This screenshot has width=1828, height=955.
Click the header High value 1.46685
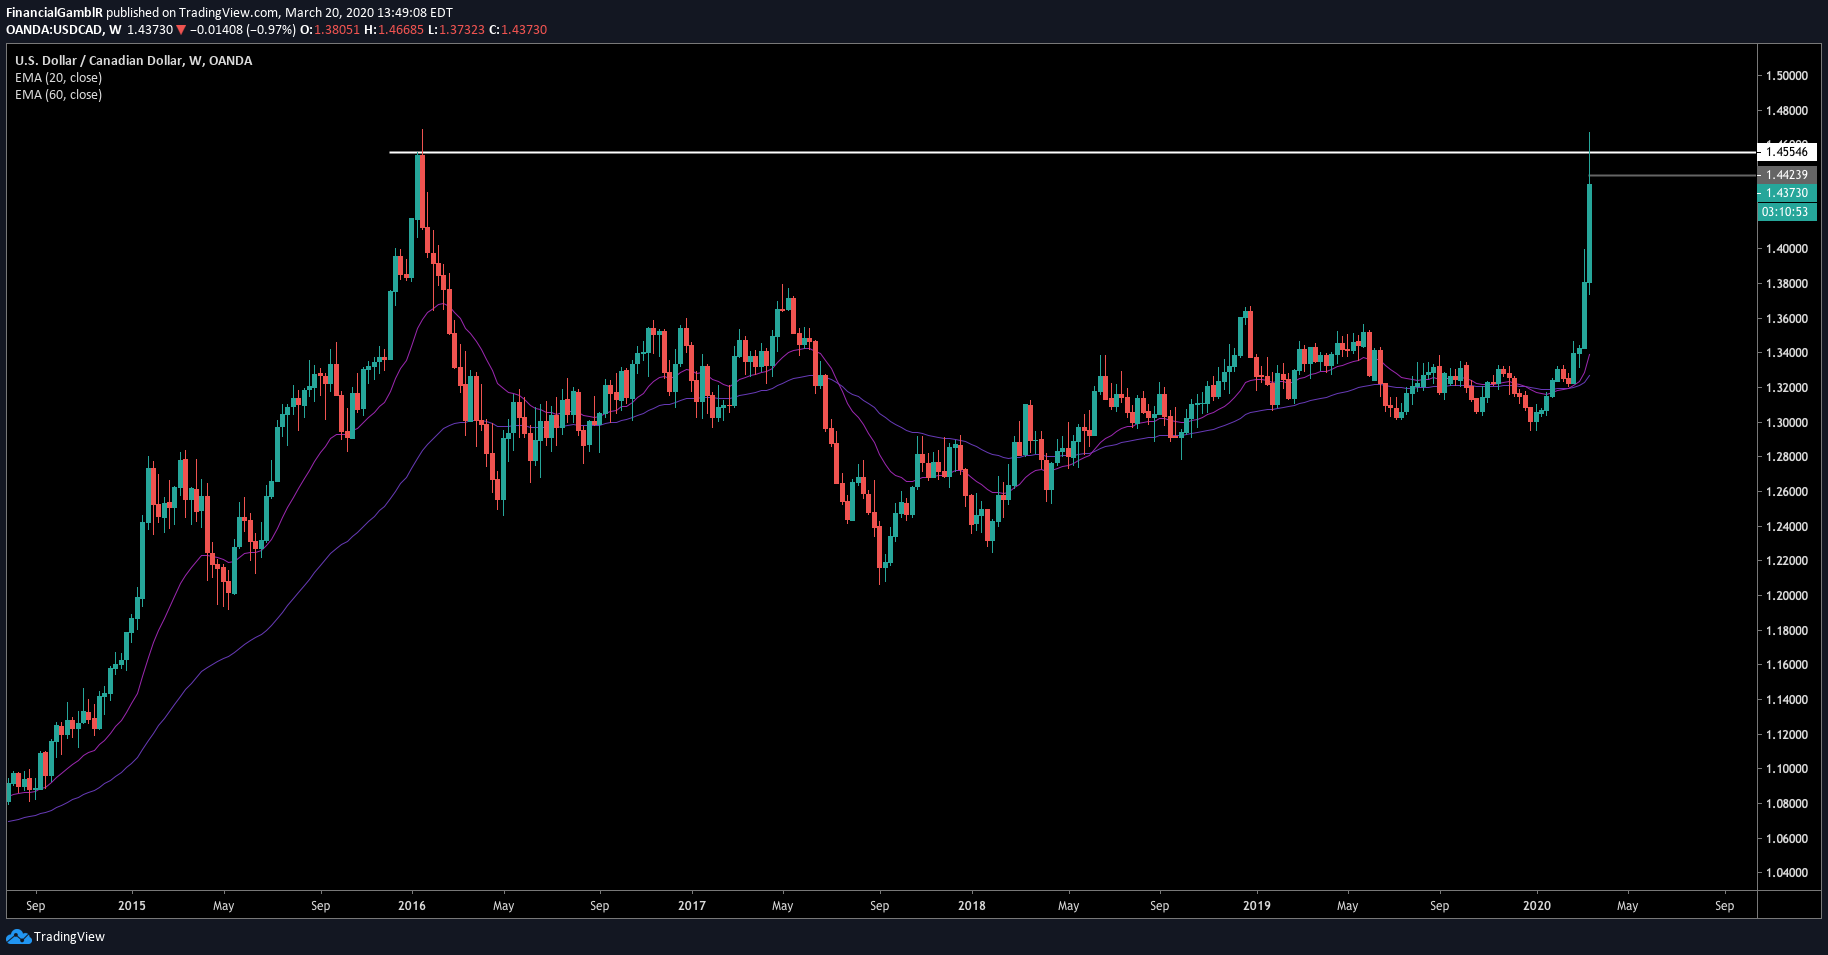(x=401, y=30)
